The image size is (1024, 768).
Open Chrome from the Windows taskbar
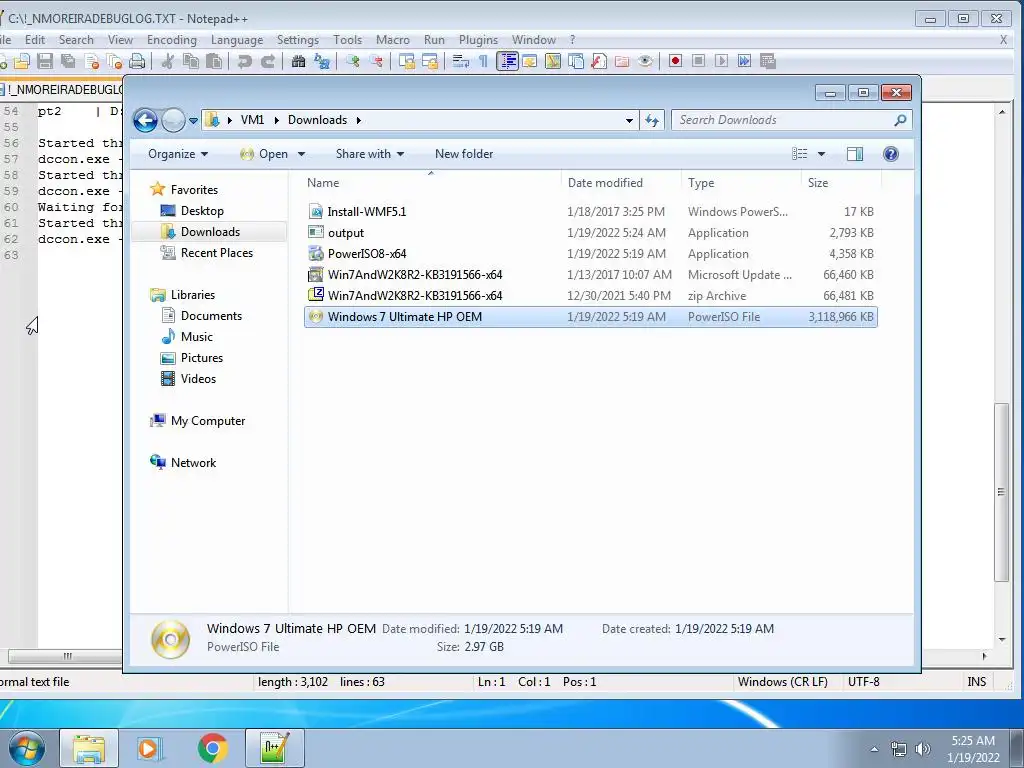[x=212, y=748]
